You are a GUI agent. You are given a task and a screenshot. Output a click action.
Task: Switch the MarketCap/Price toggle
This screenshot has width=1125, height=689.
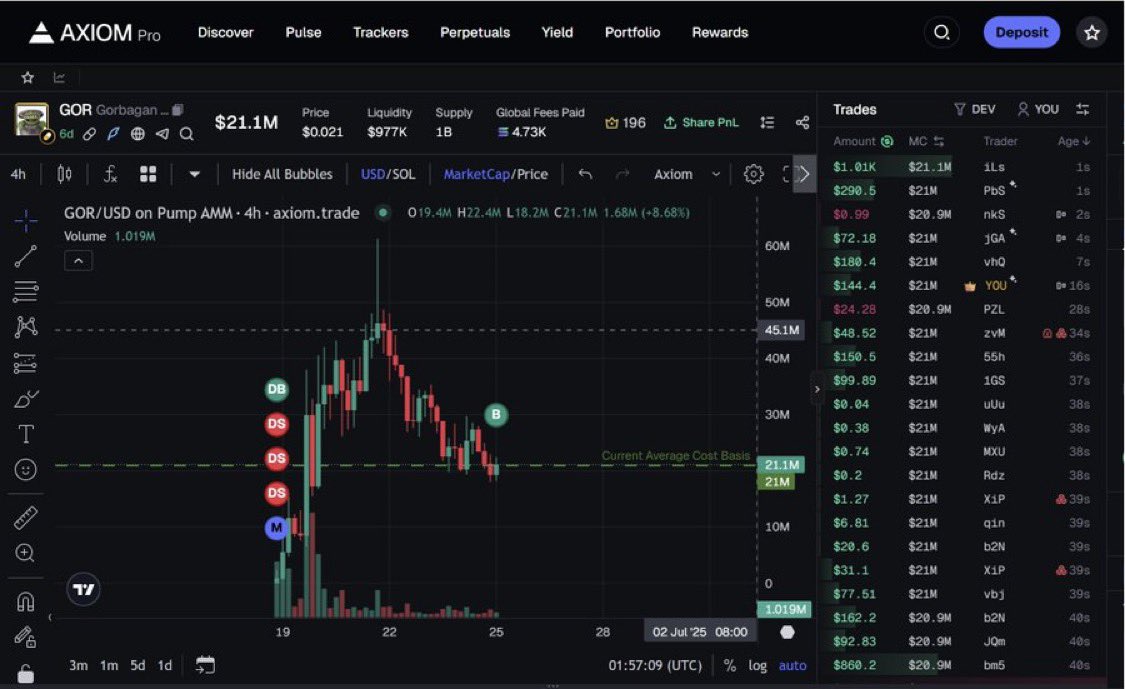click(495, 174)
